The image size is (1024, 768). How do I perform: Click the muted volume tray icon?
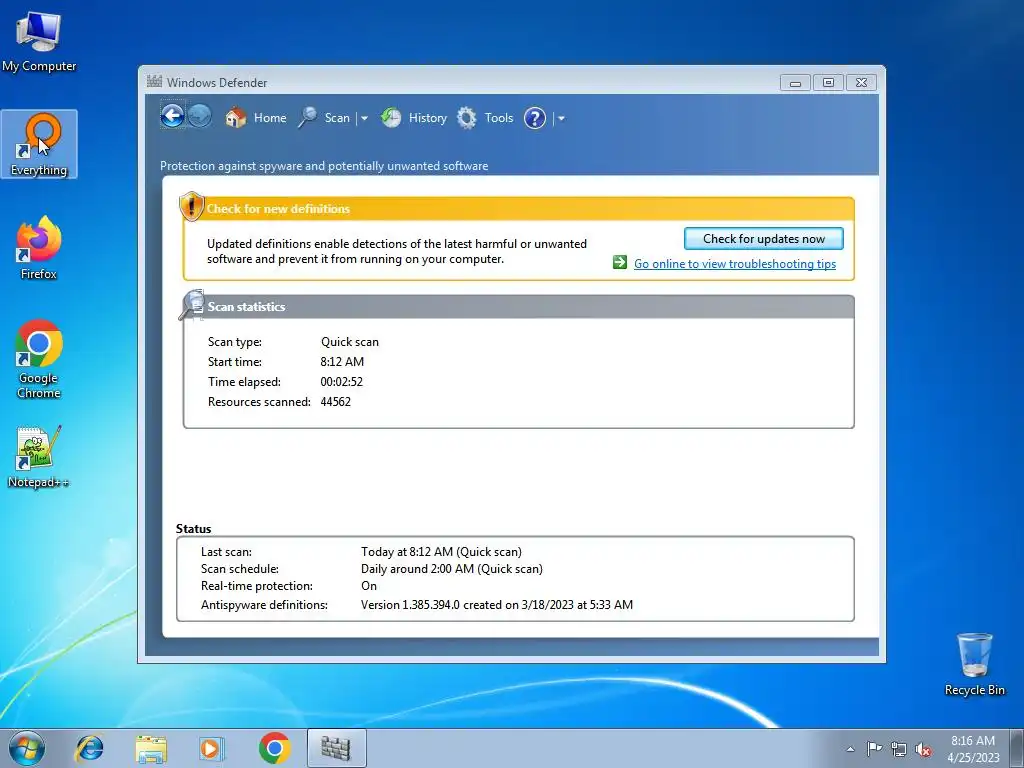coord(923,749)
